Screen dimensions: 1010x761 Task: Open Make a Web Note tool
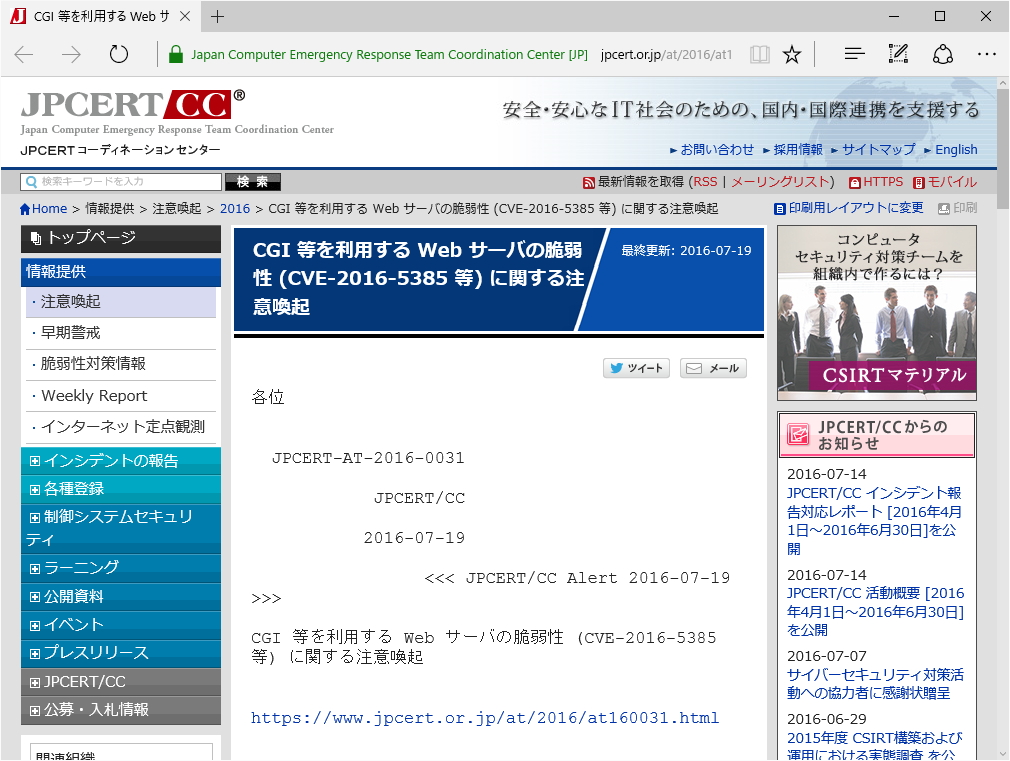[x=898, y=53]
